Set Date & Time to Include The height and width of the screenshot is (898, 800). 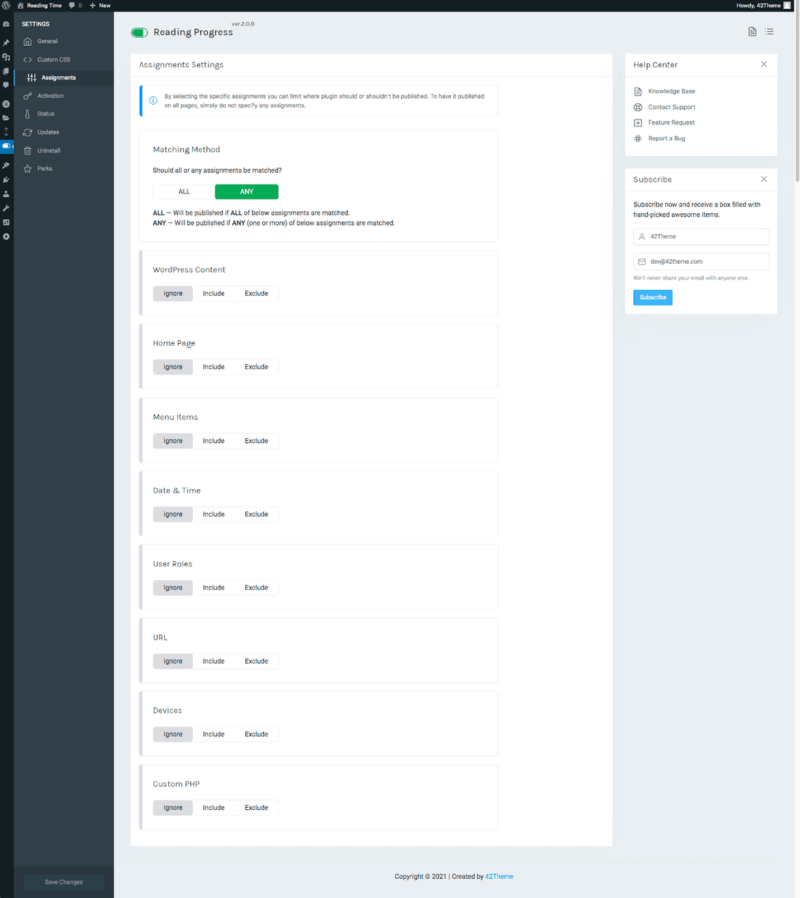(x=214, y=514)
